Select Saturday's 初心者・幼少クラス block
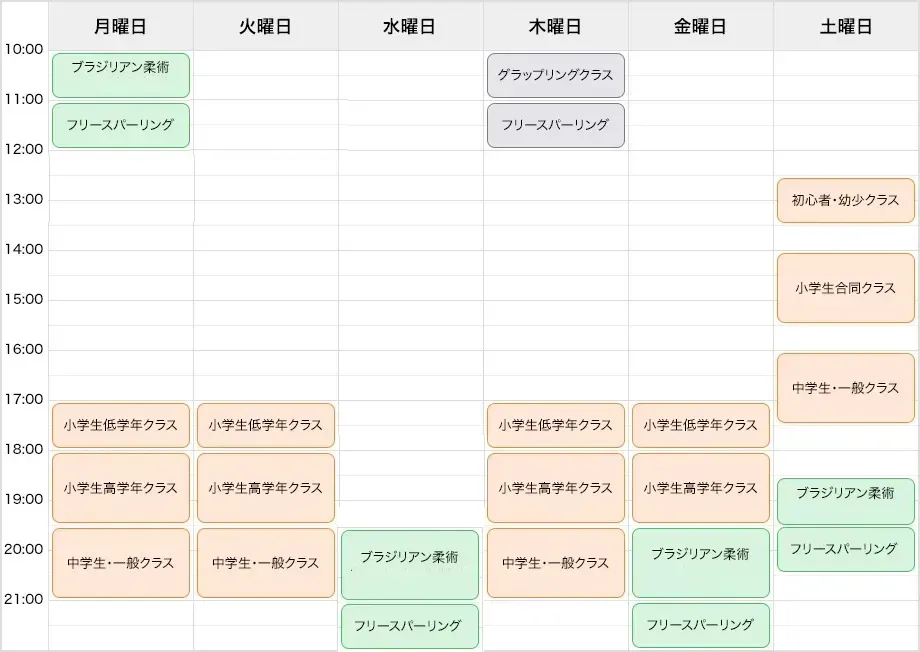This screenshot has width=920, height=652. [x=845, y=200]
